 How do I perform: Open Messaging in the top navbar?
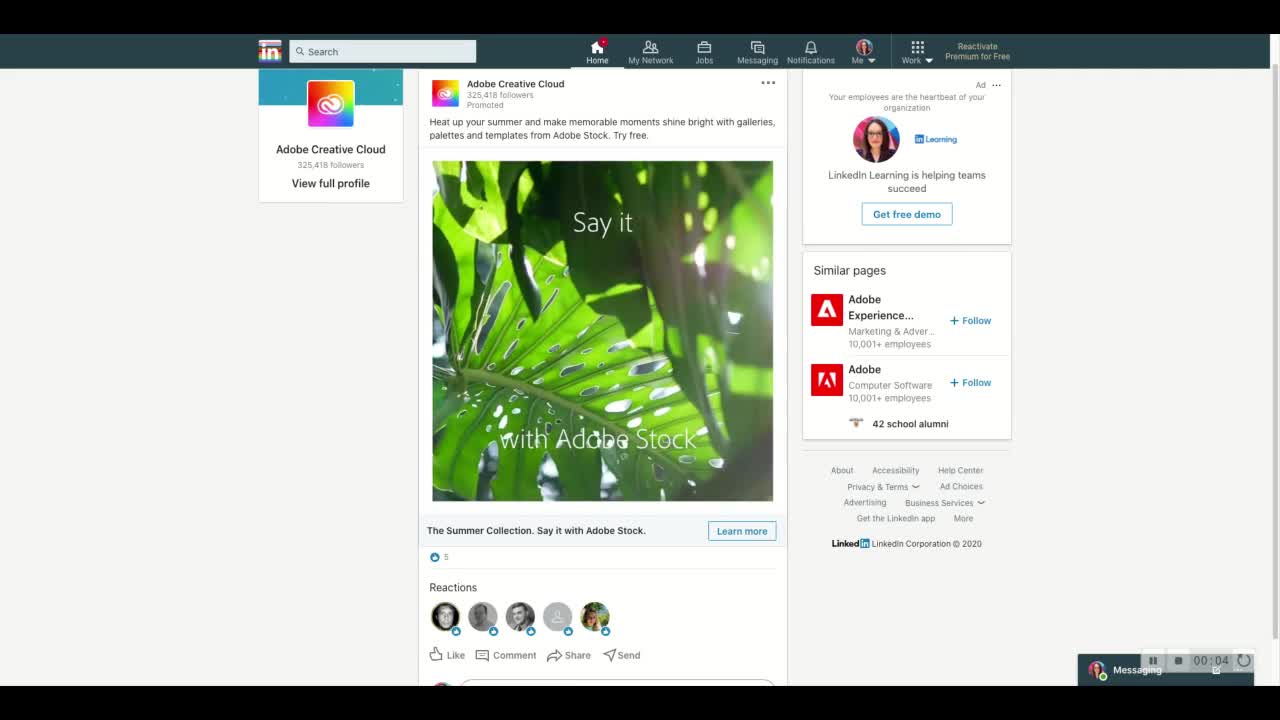click(757, 52)
